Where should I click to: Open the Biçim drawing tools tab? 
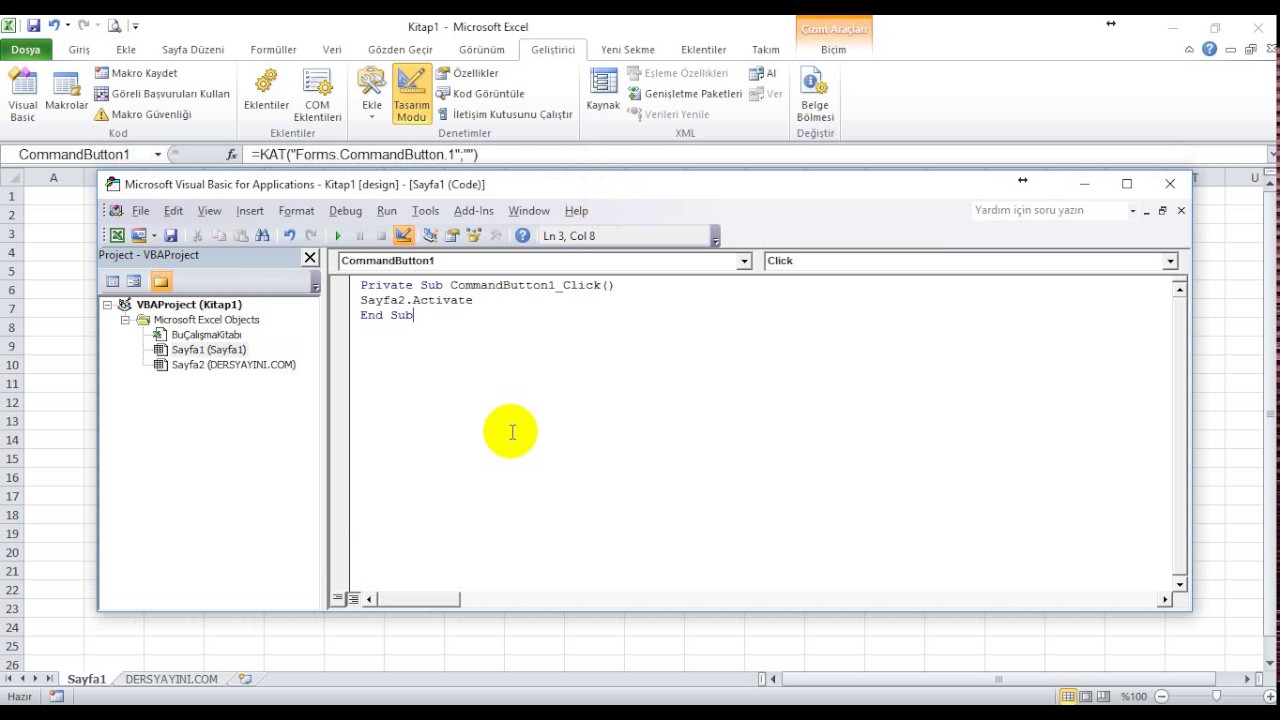[833, 50]
